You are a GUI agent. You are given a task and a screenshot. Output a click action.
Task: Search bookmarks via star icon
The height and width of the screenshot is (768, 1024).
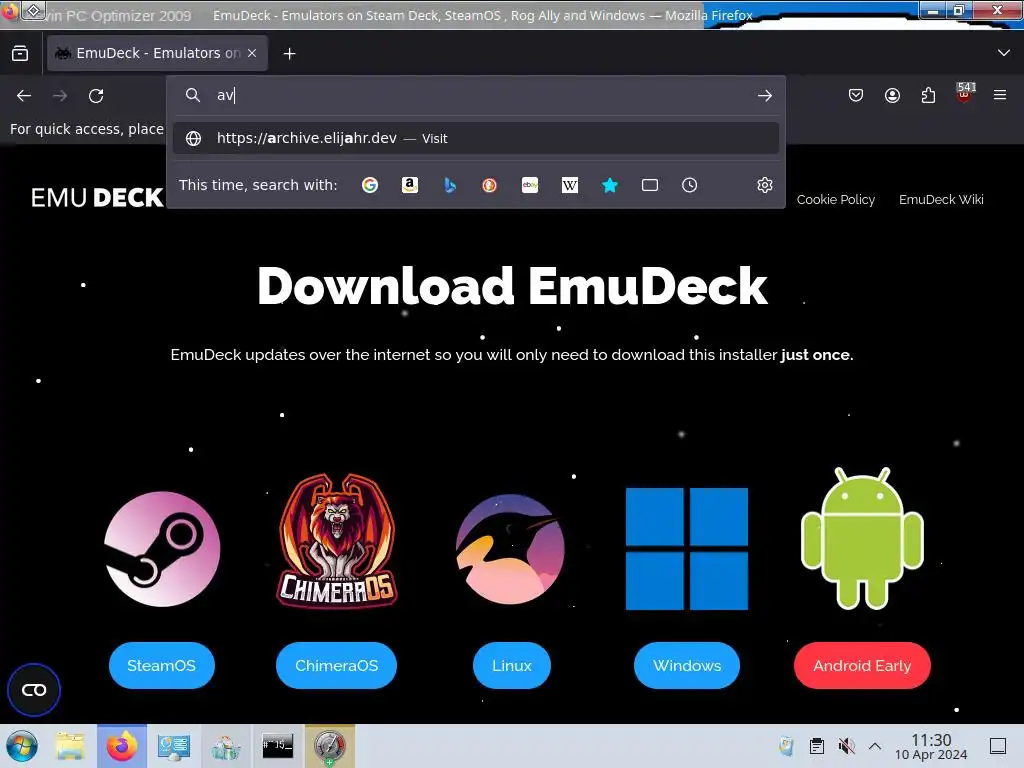[x=610, y=185]
